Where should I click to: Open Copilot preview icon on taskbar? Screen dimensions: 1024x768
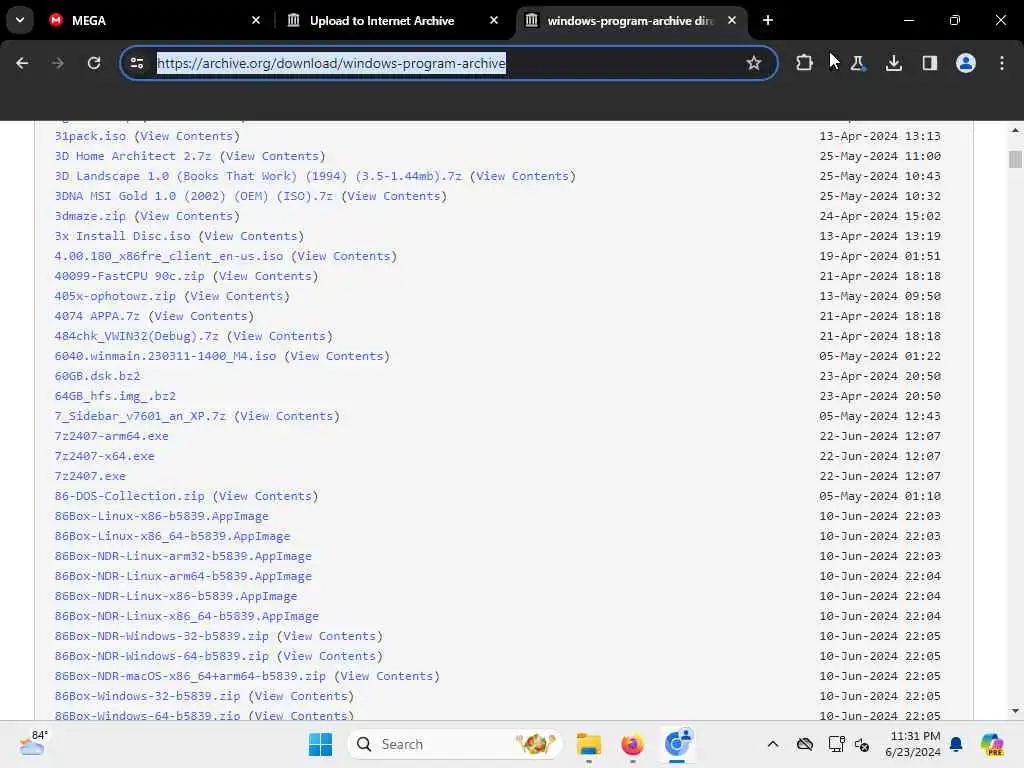[992, 744]
